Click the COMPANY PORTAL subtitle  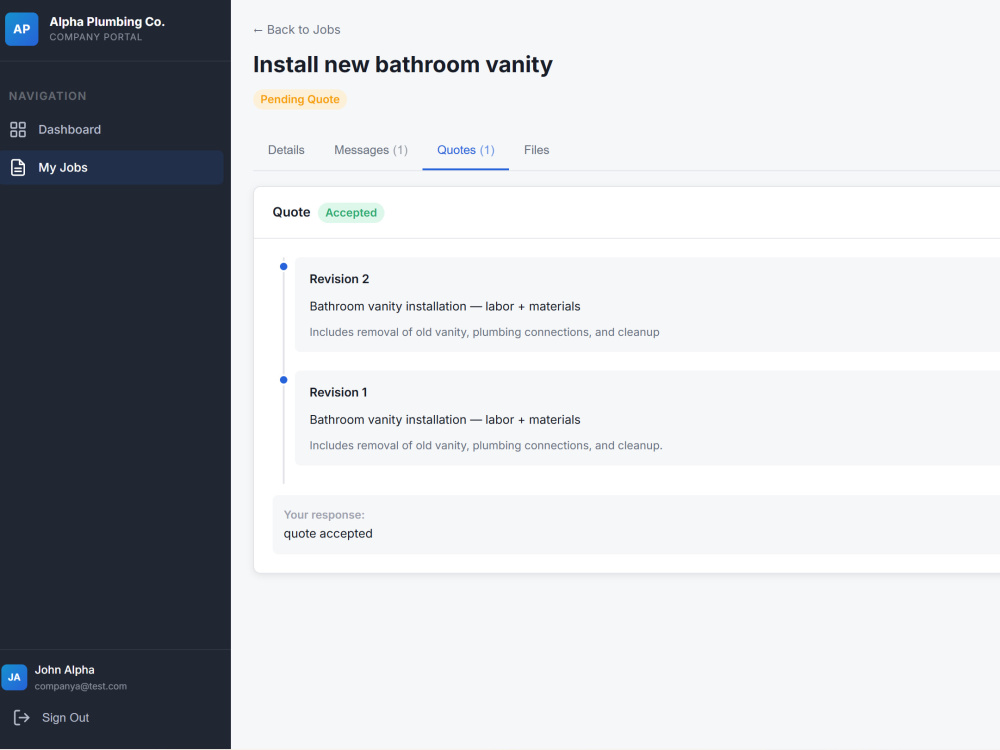(x=96, y=37)
